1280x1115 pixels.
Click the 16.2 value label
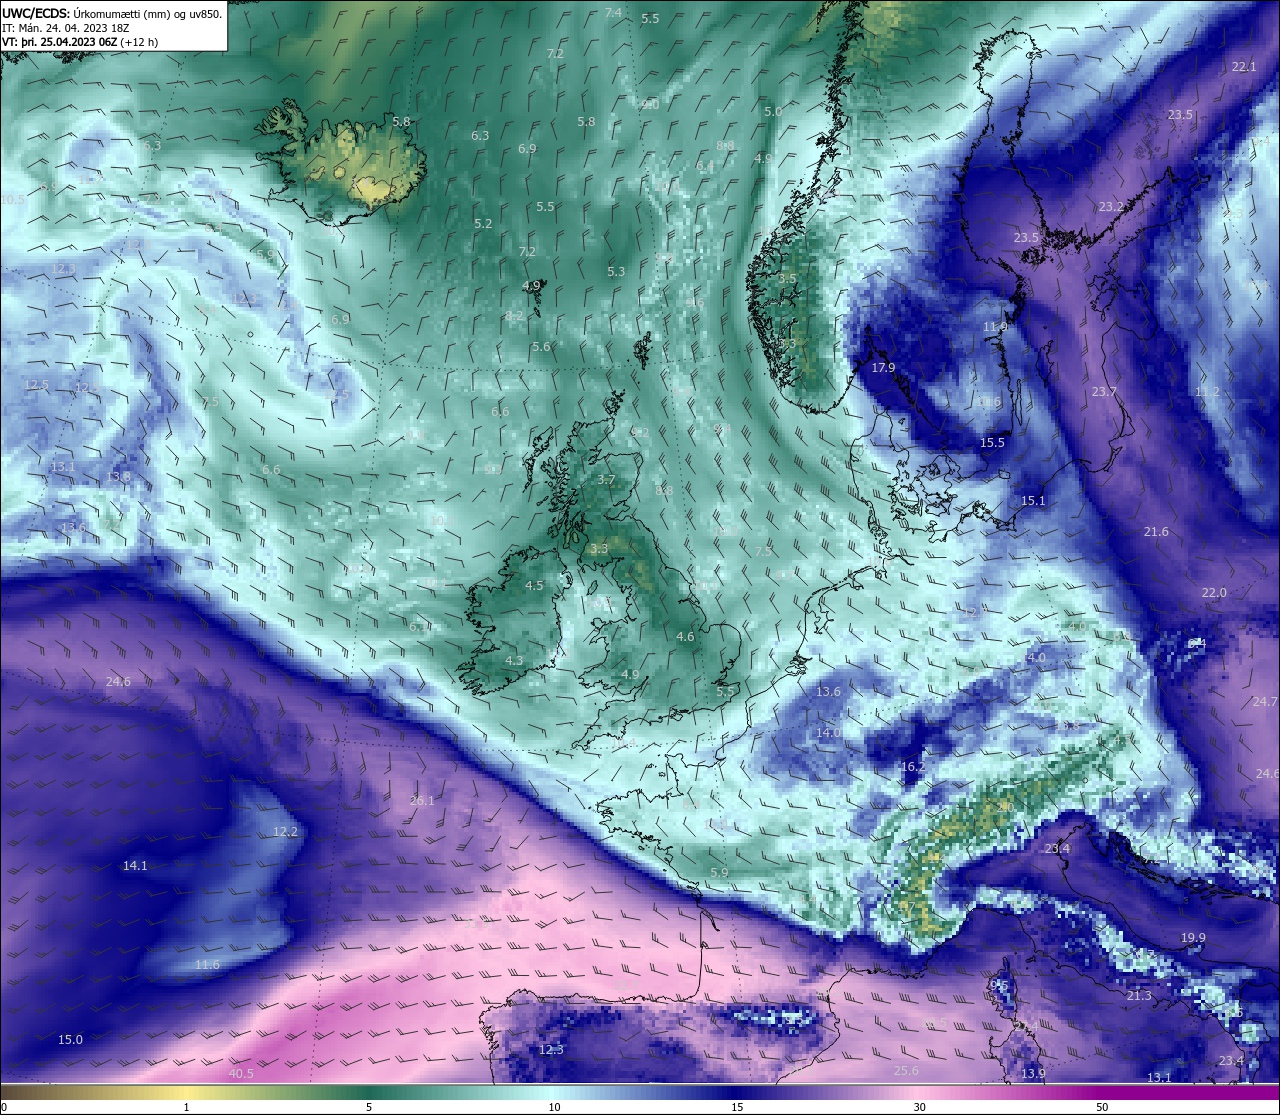913,767
